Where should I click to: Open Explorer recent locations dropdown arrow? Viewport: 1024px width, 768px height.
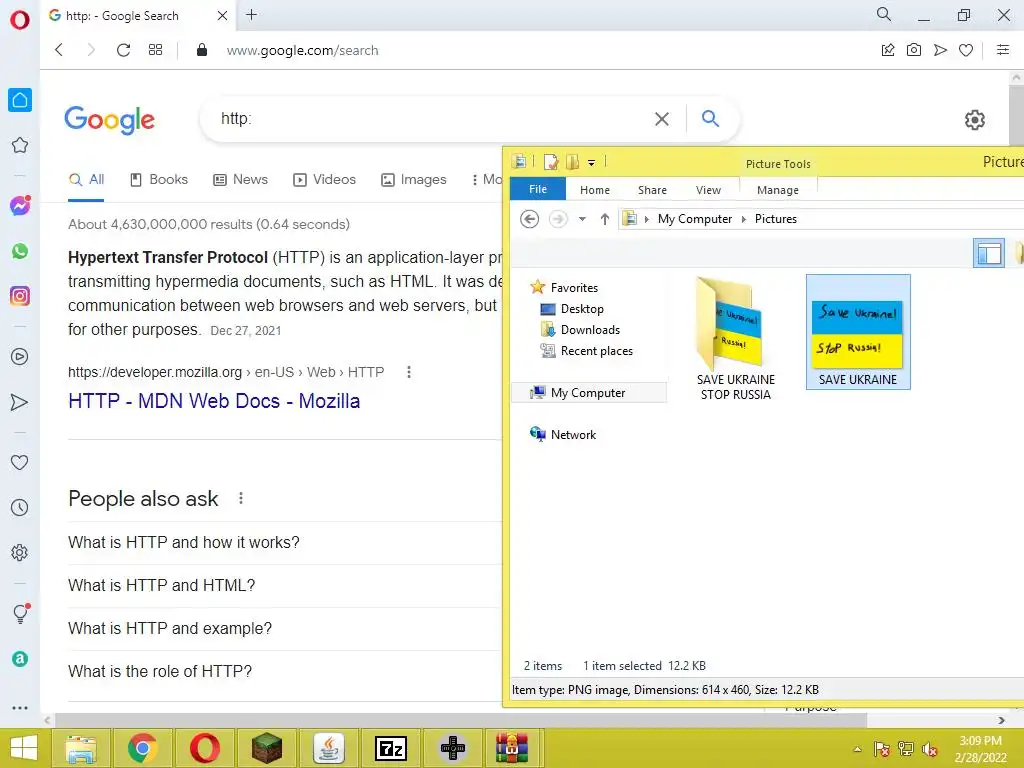(x=582, y=219)
